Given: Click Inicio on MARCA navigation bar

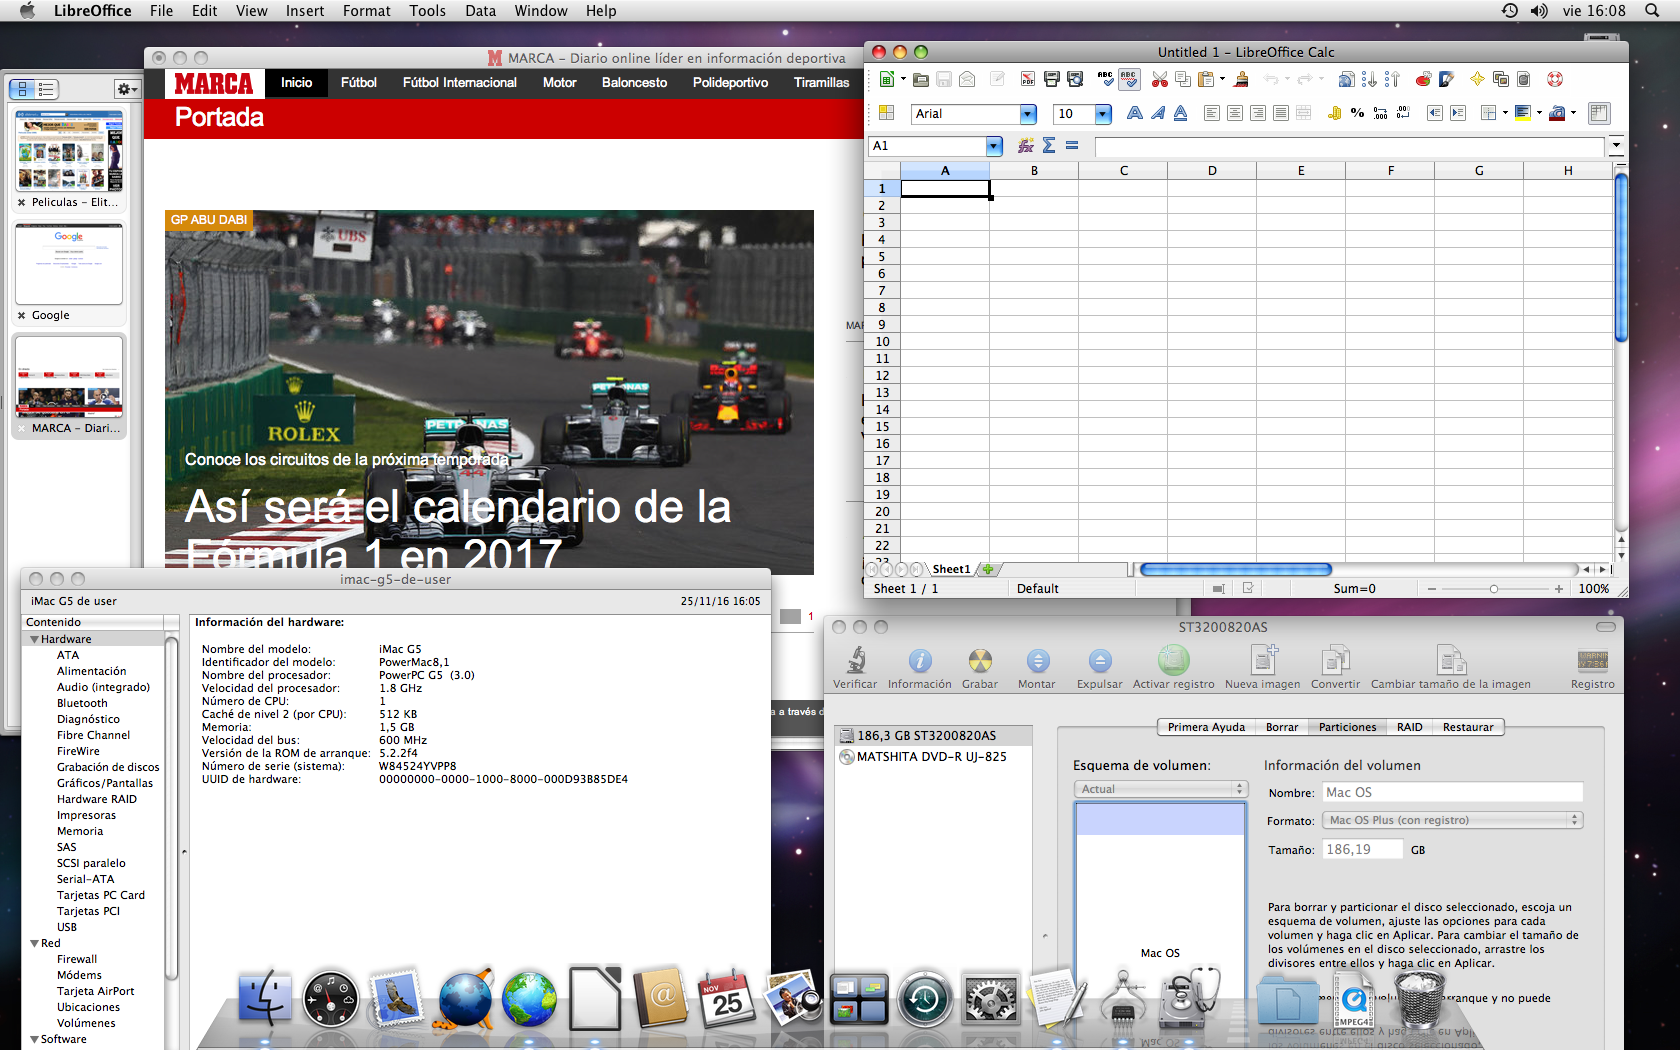Looking at the screenshot, I should [296, 83].
